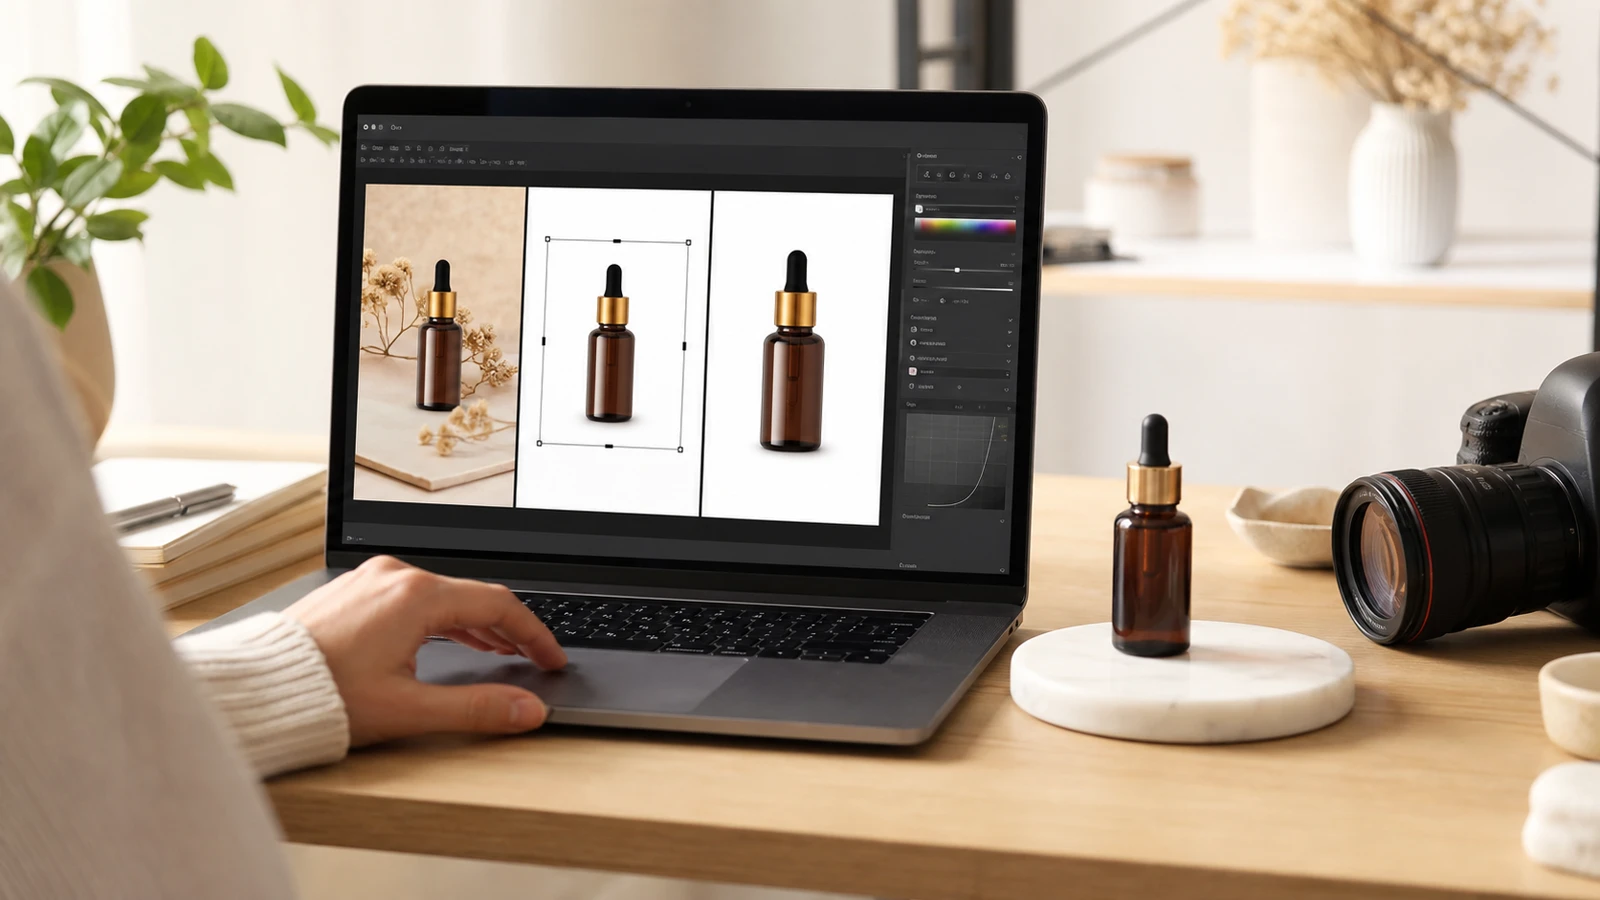1600x900 pixels.
Task: Click the settings icon at the panel header's right
Action: (1020, 157)
